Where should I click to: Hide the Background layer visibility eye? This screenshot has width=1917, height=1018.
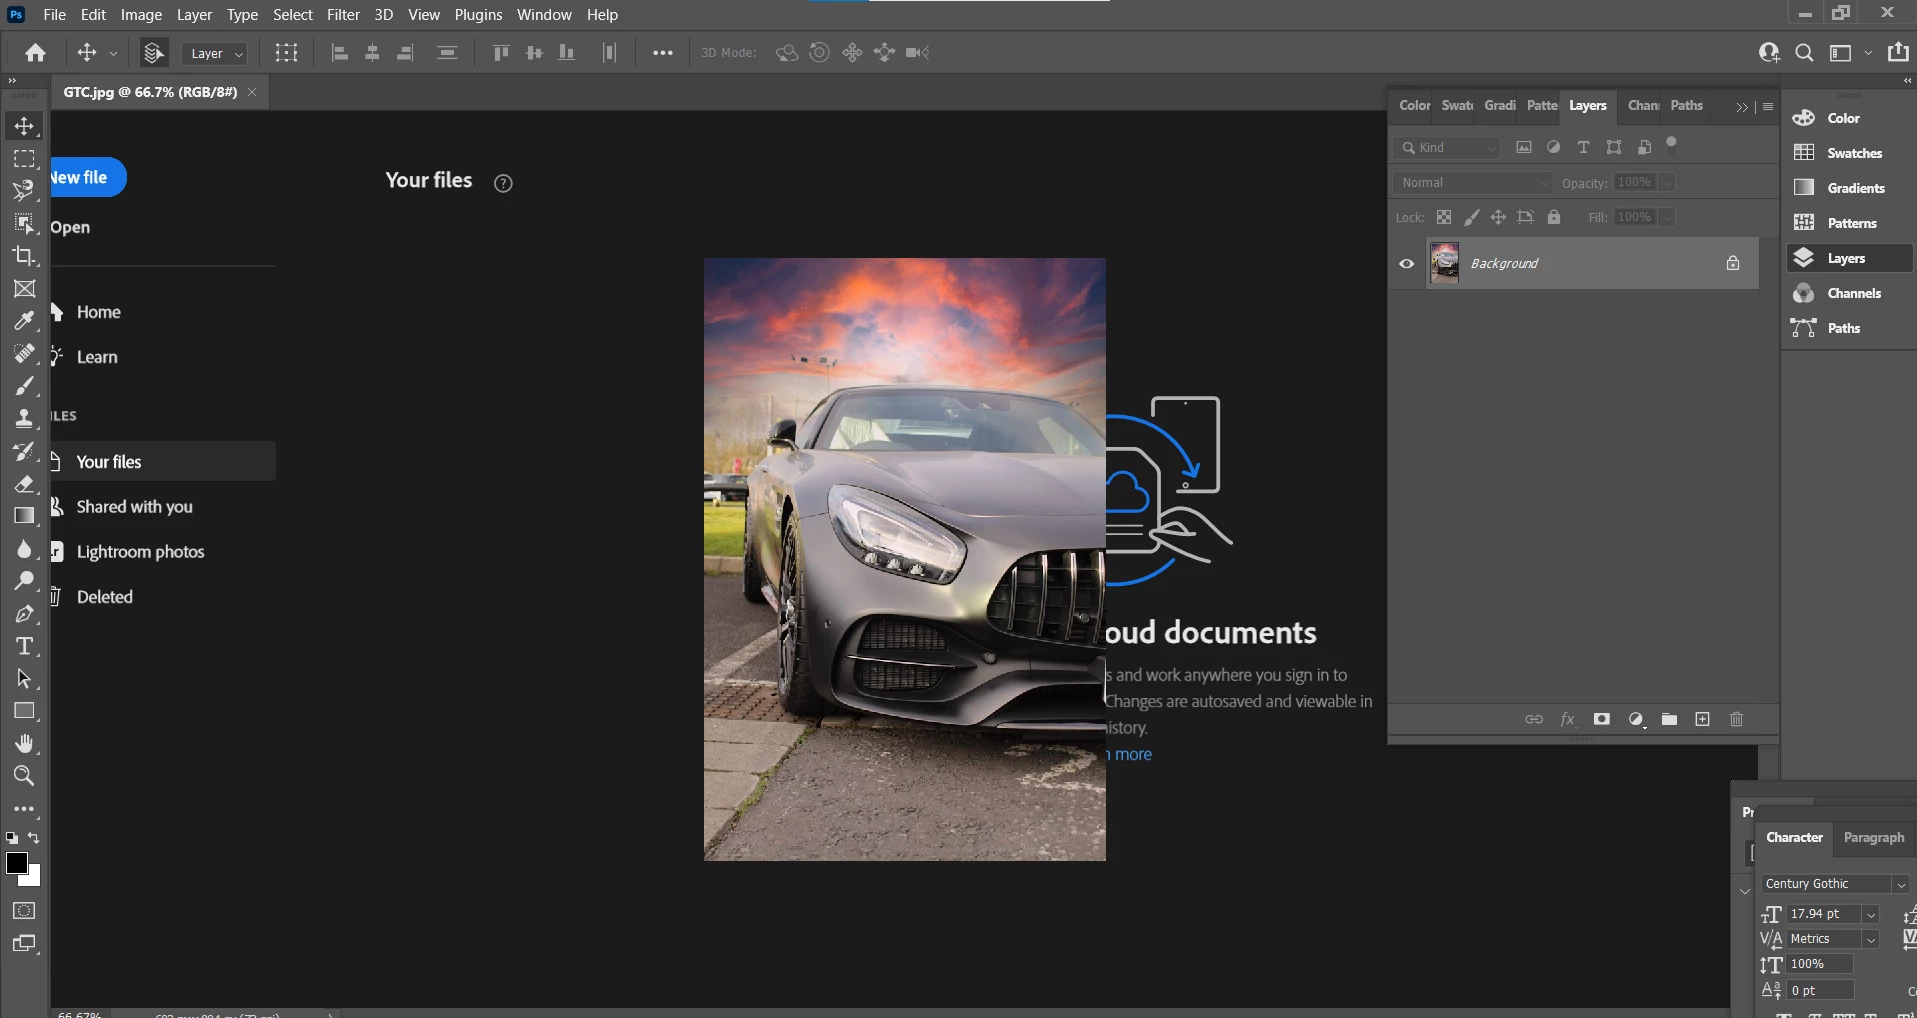coord(1406,264)
